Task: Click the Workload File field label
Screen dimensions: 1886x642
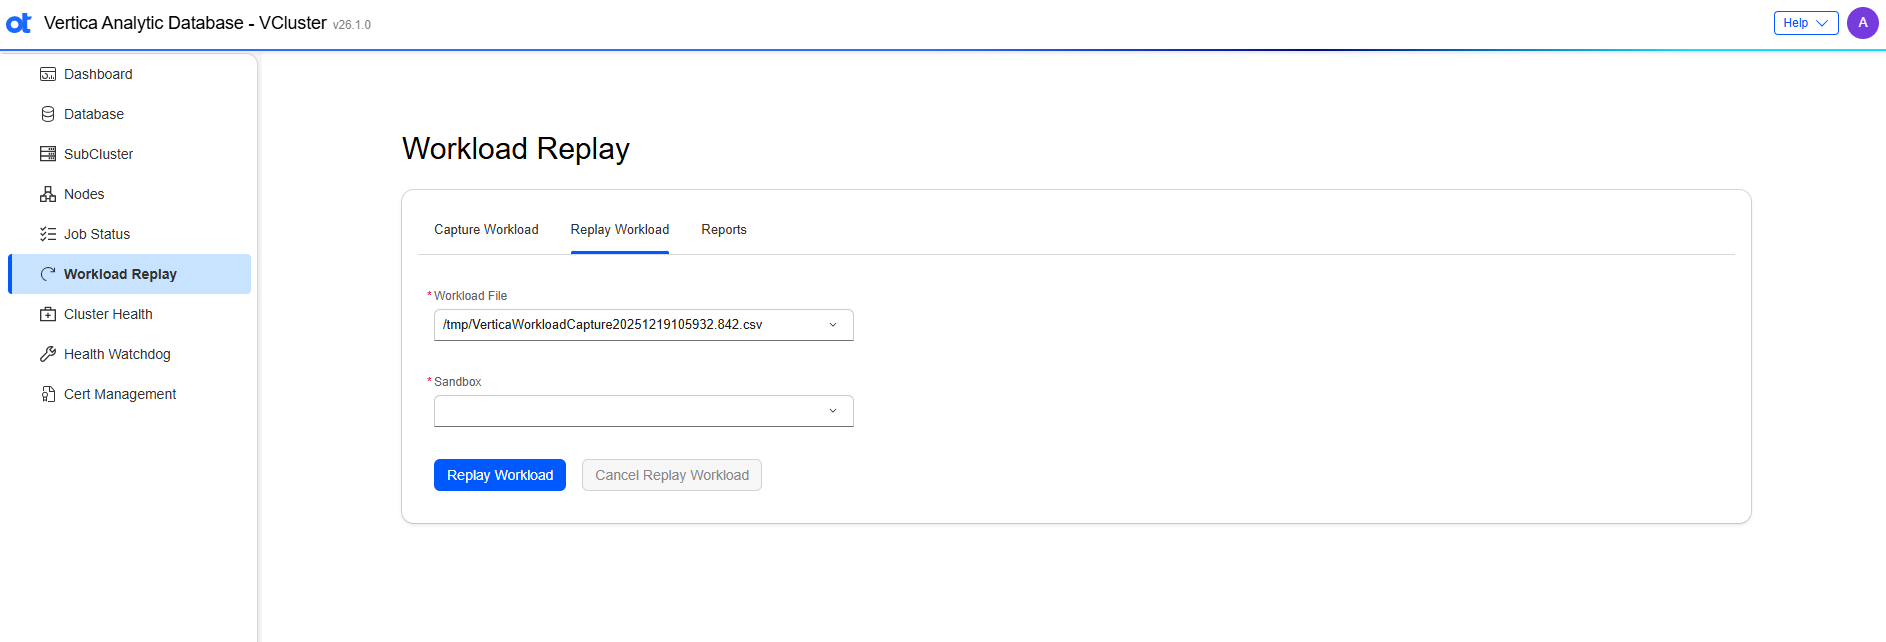Action: pyautogui.click(x=470, y=296)
